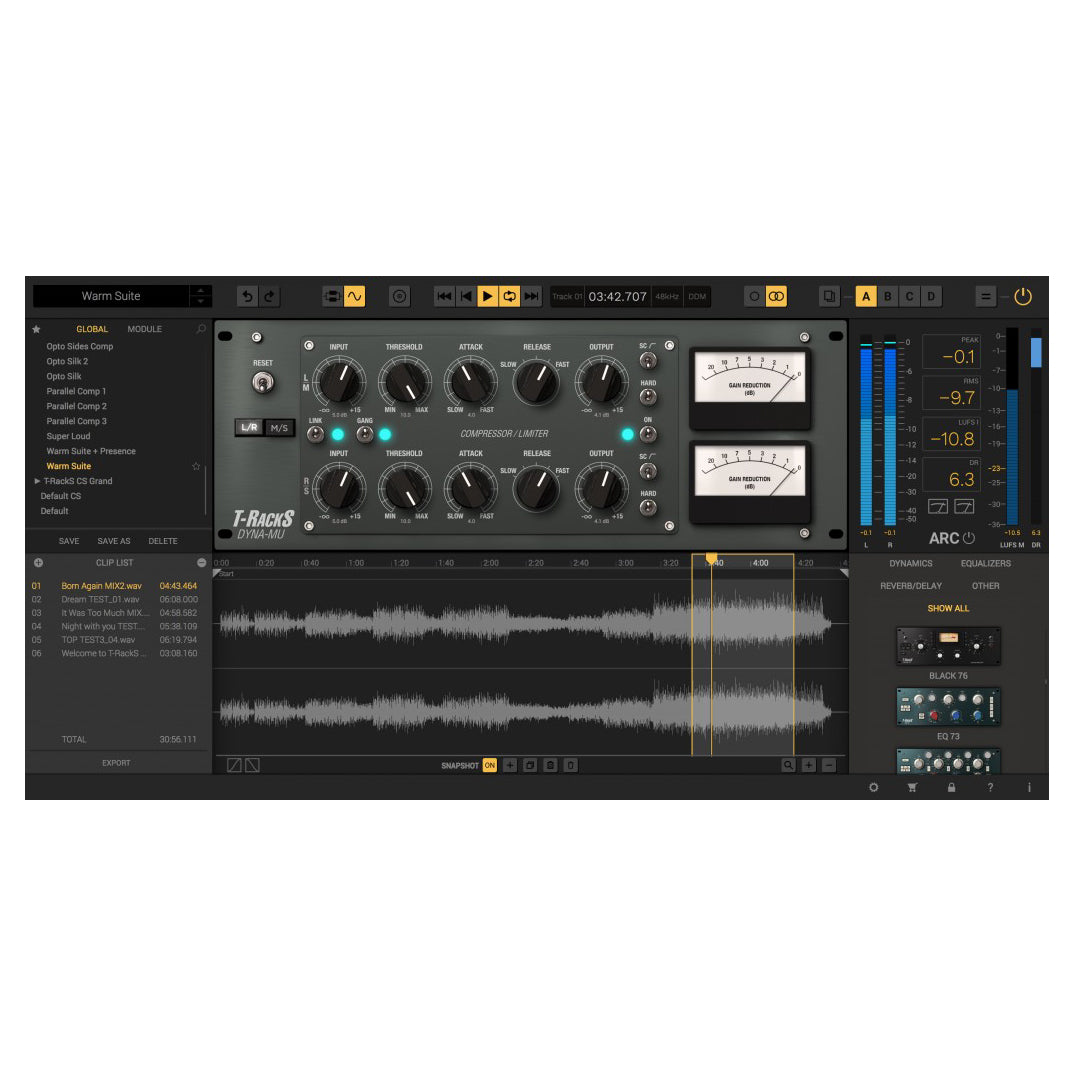Image resolution: width=1076 pixels, height=1076 pixels.
Task: Select comparison slot B
Action: pos(888,296)
